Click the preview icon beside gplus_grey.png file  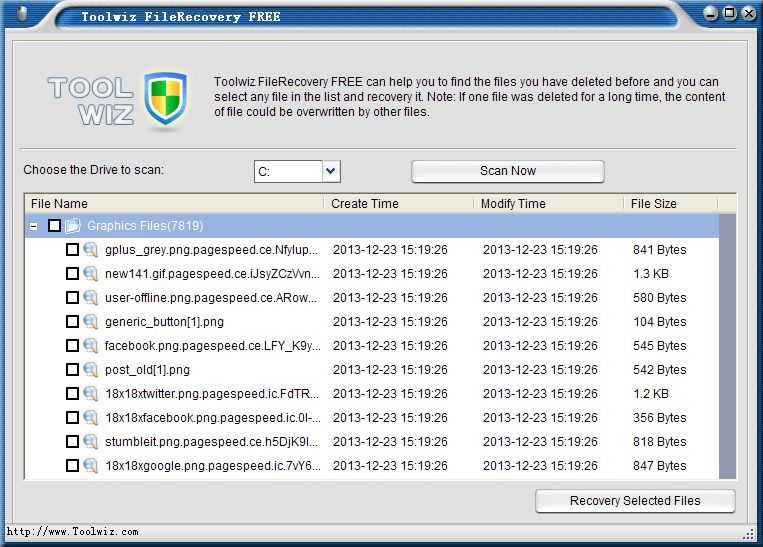[x=90, y=250]
